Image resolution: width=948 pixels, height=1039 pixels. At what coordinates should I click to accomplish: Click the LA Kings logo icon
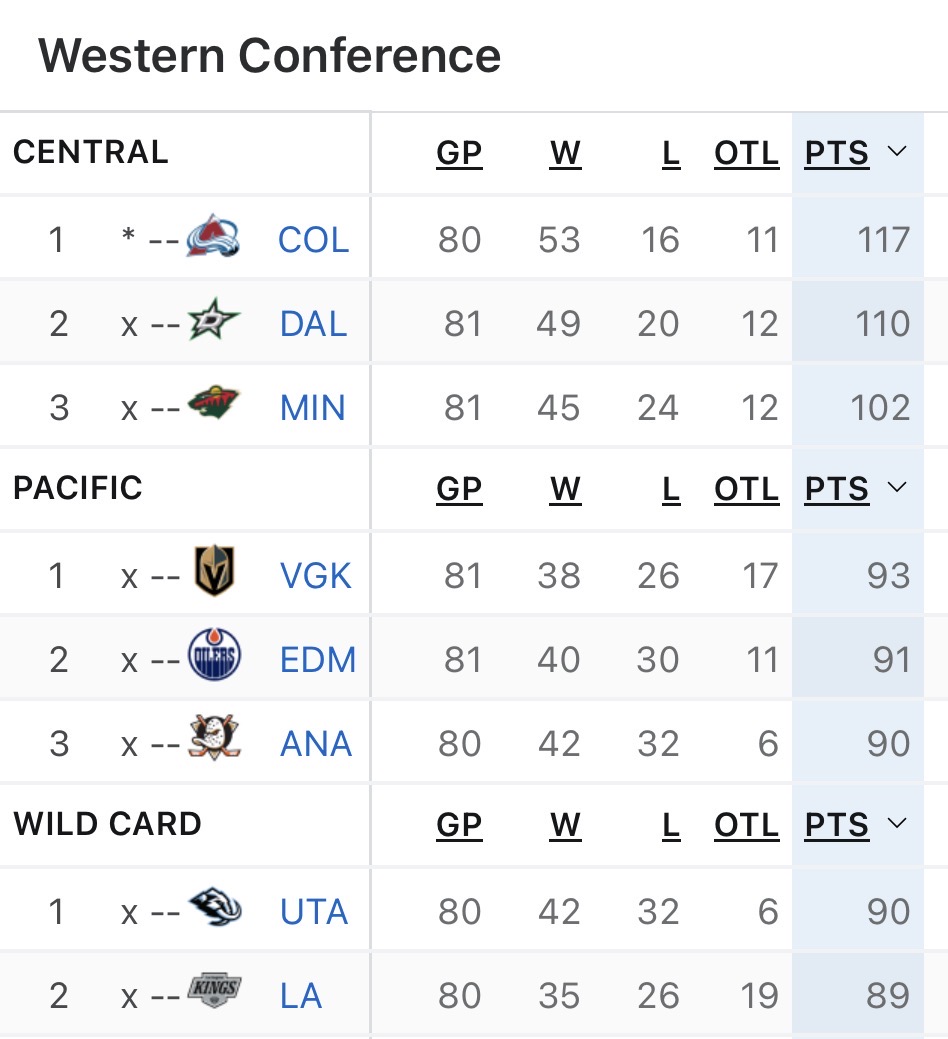pyautogui.click(x=214, y=992)
